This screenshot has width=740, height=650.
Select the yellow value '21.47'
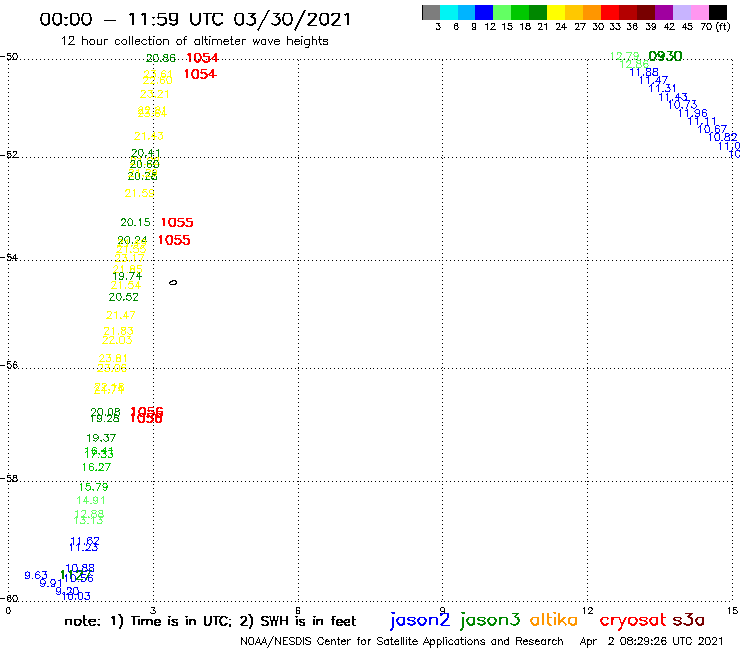point(120,315)
